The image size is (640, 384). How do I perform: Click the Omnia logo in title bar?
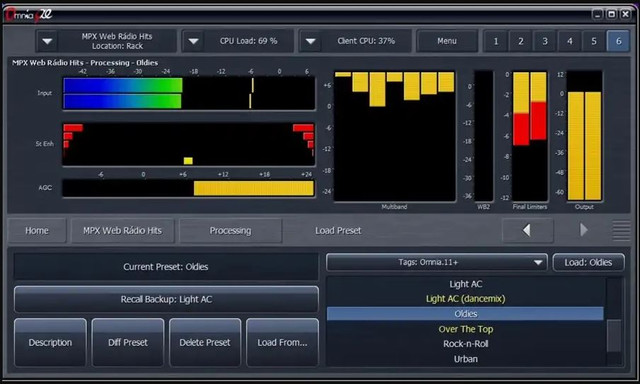click(29, 15)
